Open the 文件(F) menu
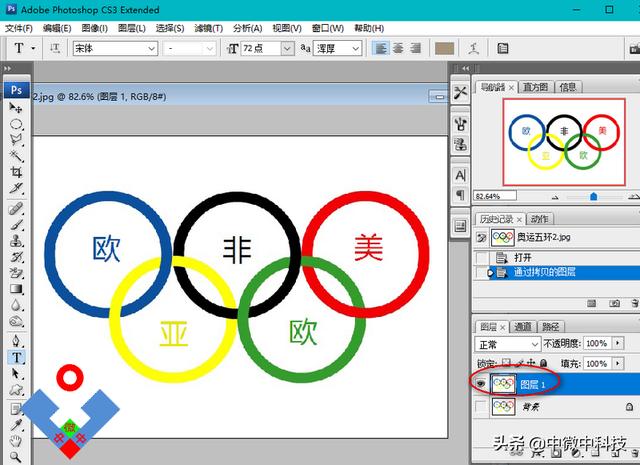 (x=18, y=29)
